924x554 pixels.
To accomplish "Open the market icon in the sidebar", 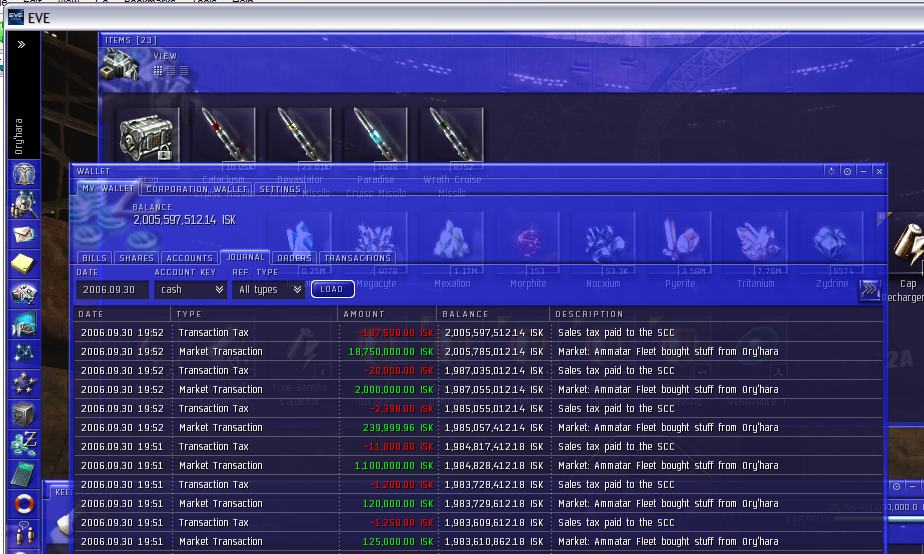I will point(24,324).
